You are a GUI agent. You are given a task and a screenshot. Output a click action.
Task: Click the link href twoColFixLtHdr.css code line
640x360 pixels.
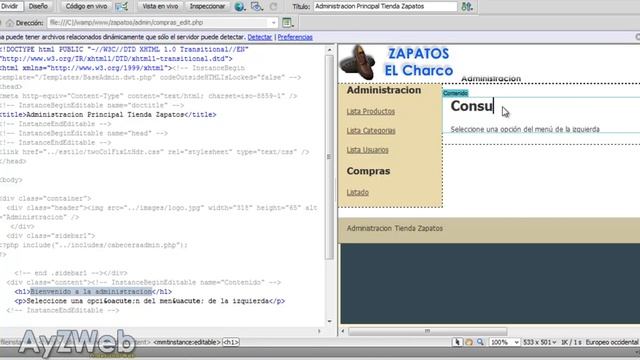(x=154, y=152)
